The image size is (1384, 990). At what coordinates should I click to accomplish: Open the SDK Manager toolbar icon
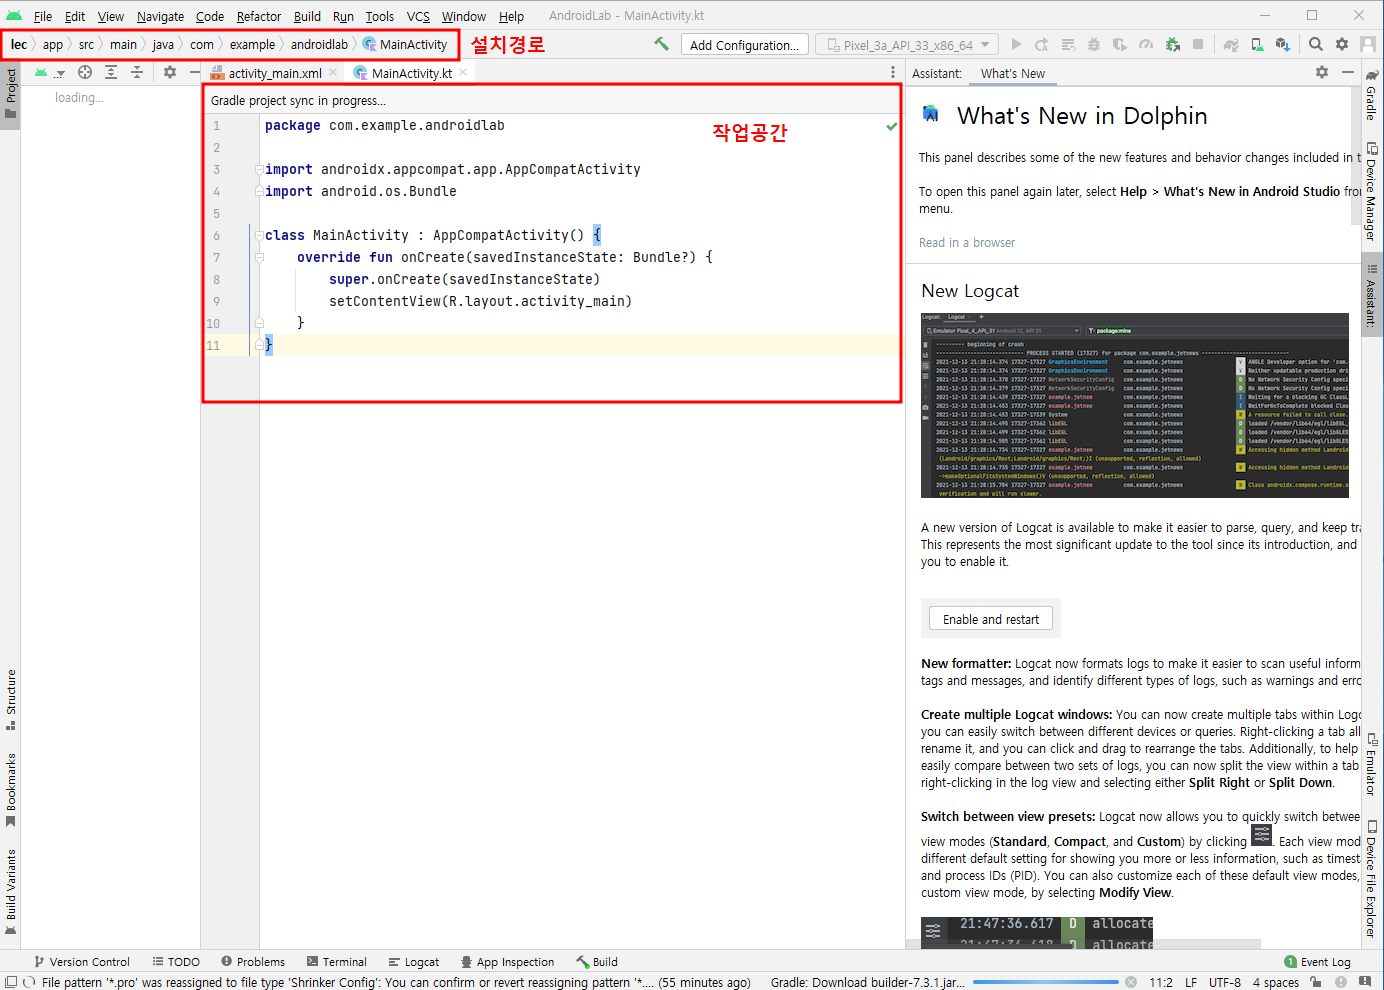point(1283,44)
